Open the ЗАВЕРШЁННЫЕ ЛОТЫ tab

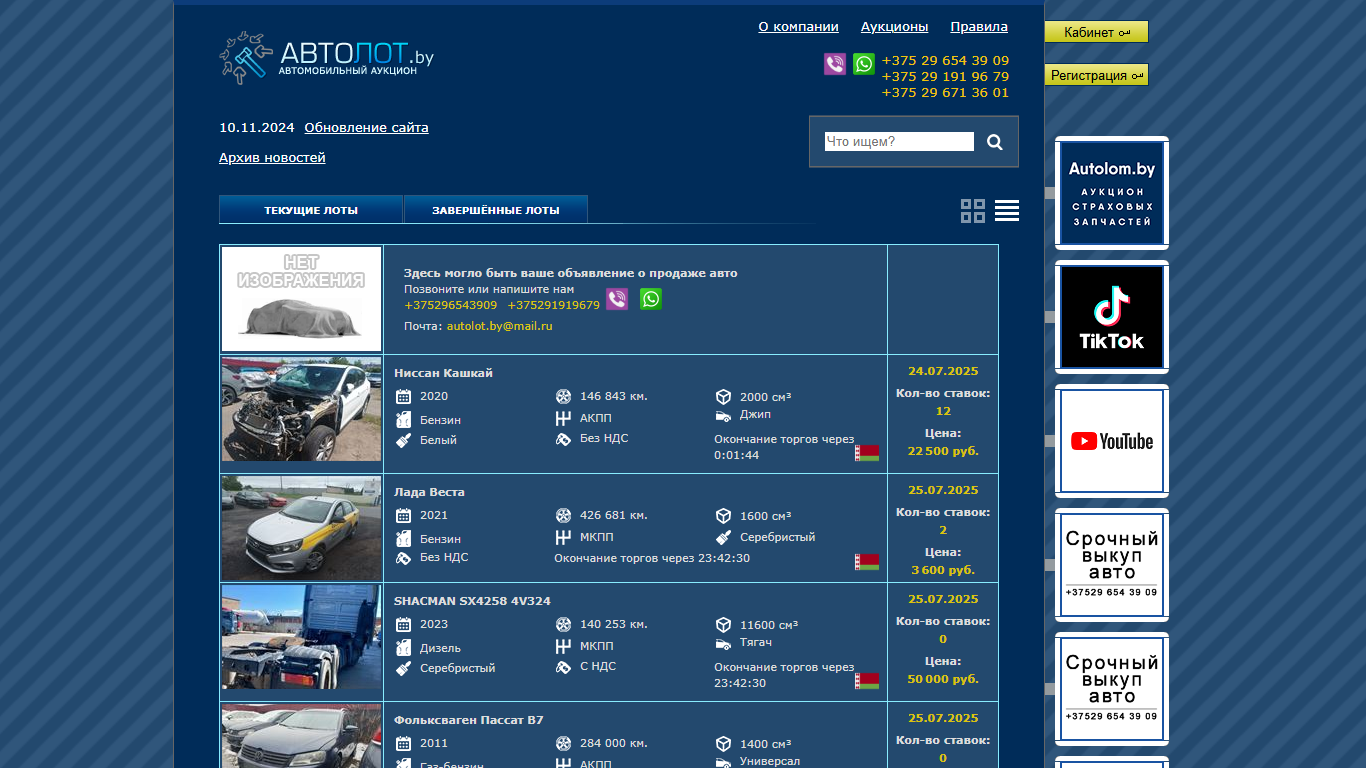coord(496,210)
